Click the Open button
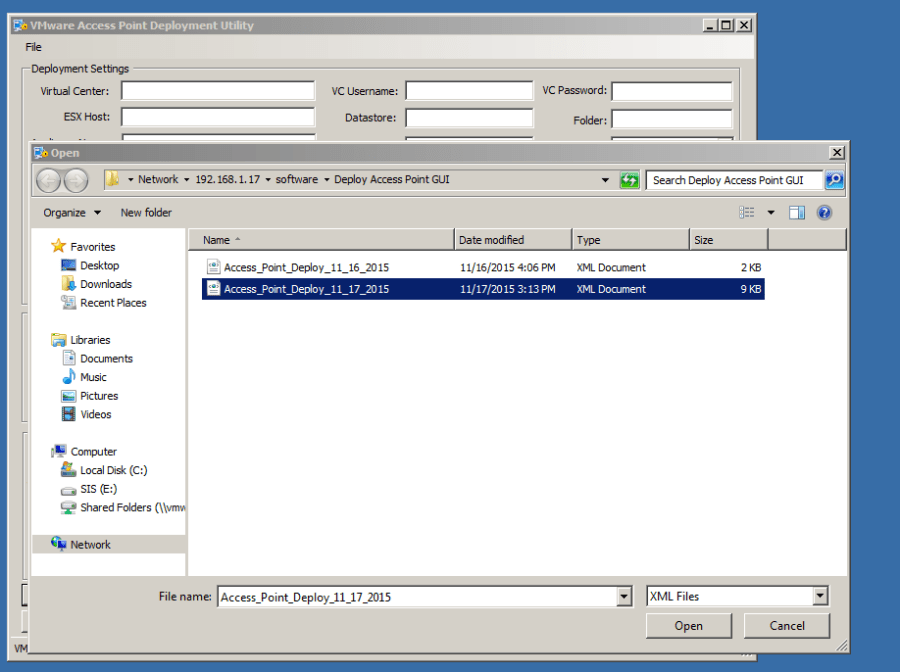The image size is (900, 672). (688, 626)
